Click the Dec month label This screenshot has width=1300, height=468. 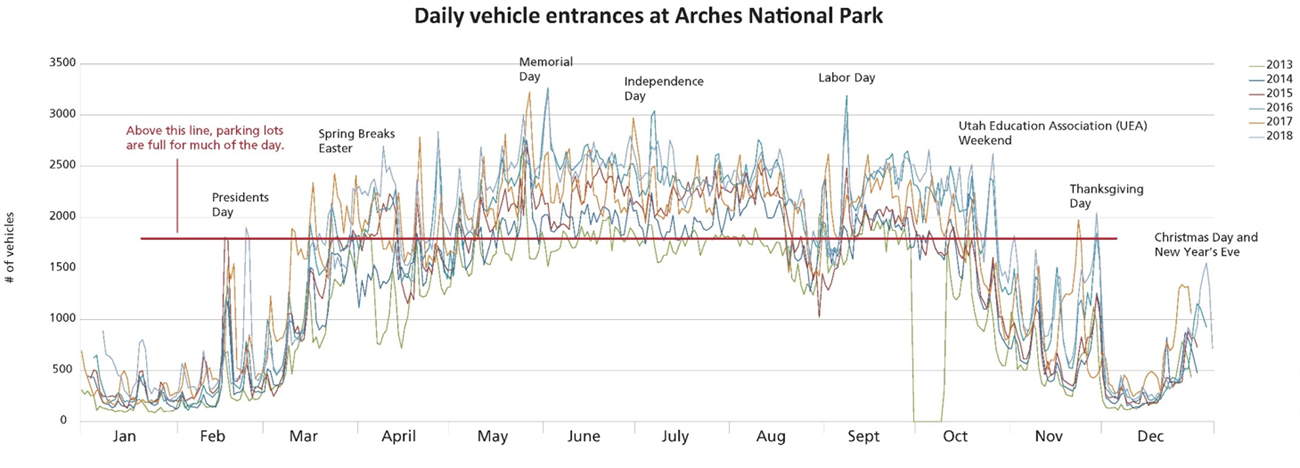pos(1150,437)
